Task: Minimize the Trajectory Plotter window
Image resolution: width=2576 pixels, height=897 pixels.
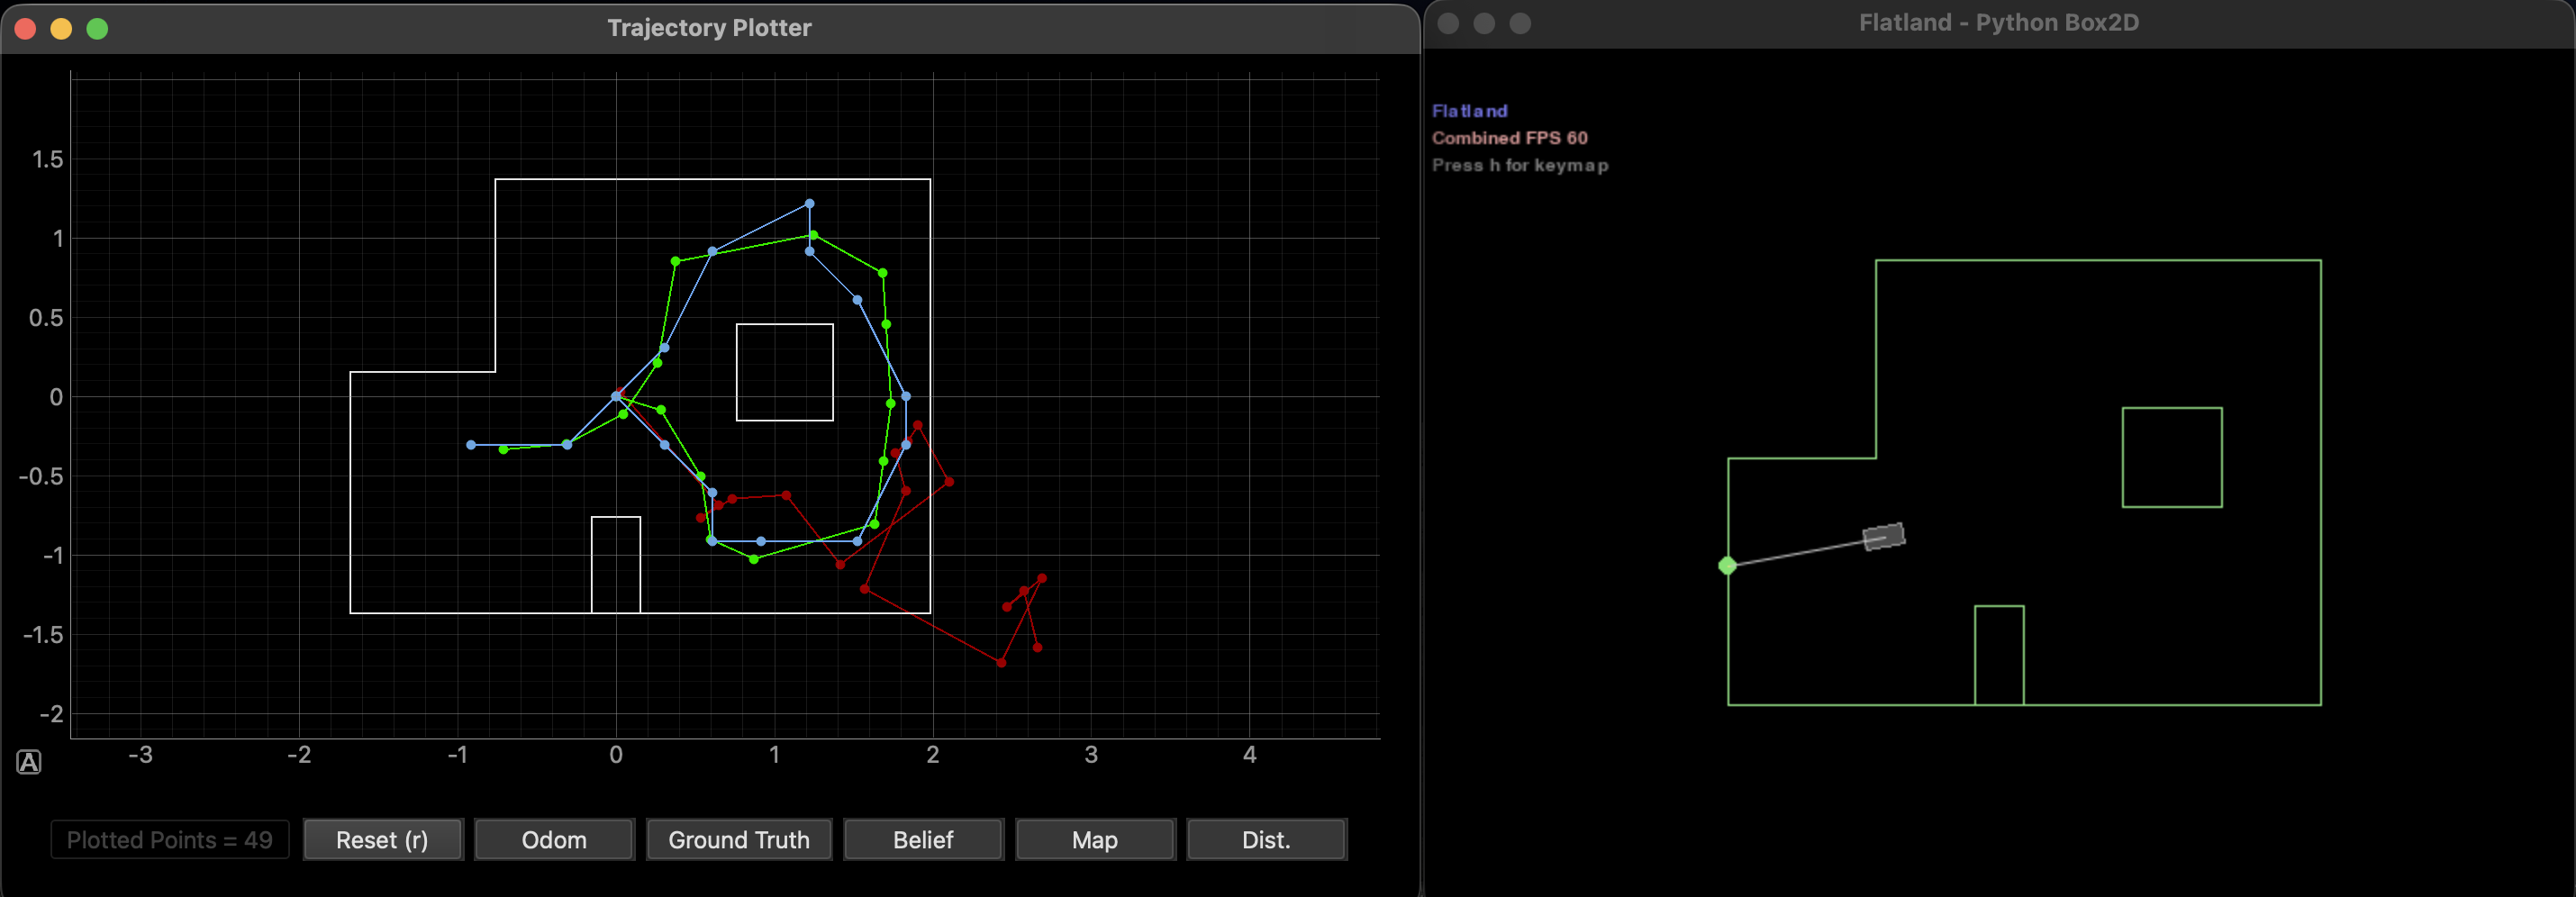Action: coord(61,29)
